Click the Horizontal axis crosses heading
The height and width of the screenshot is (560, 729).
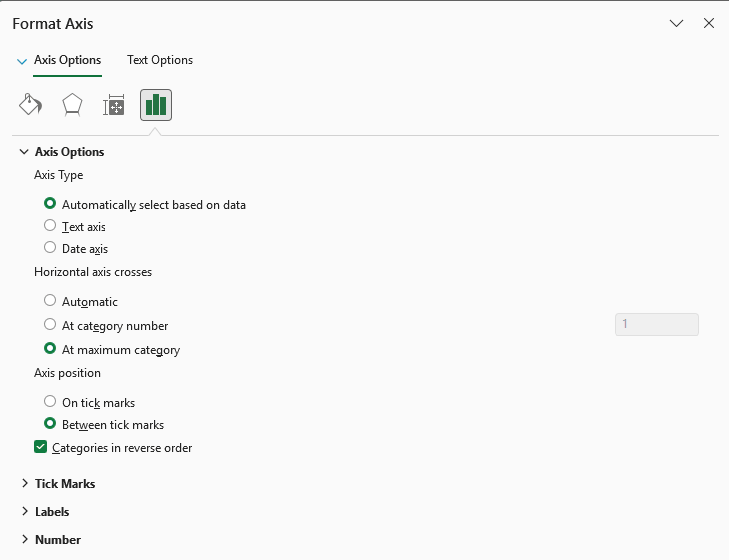pos(93,272)
